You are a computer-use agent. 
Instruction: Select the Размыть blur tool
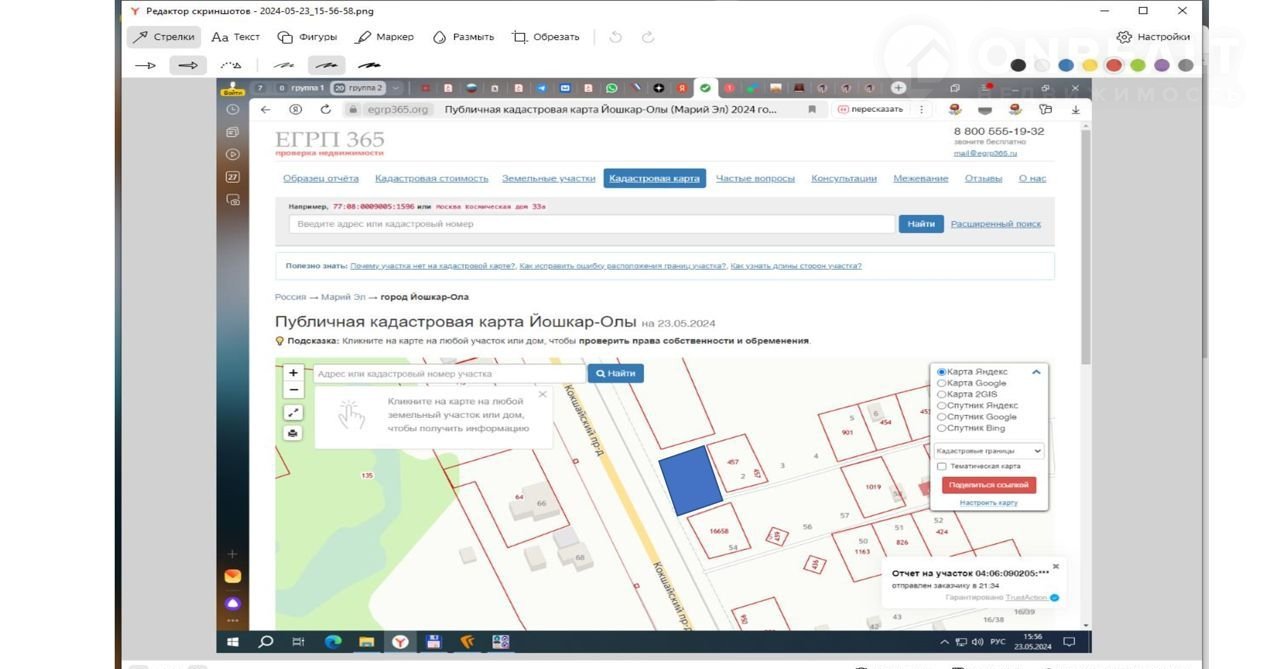coord(463,37)
